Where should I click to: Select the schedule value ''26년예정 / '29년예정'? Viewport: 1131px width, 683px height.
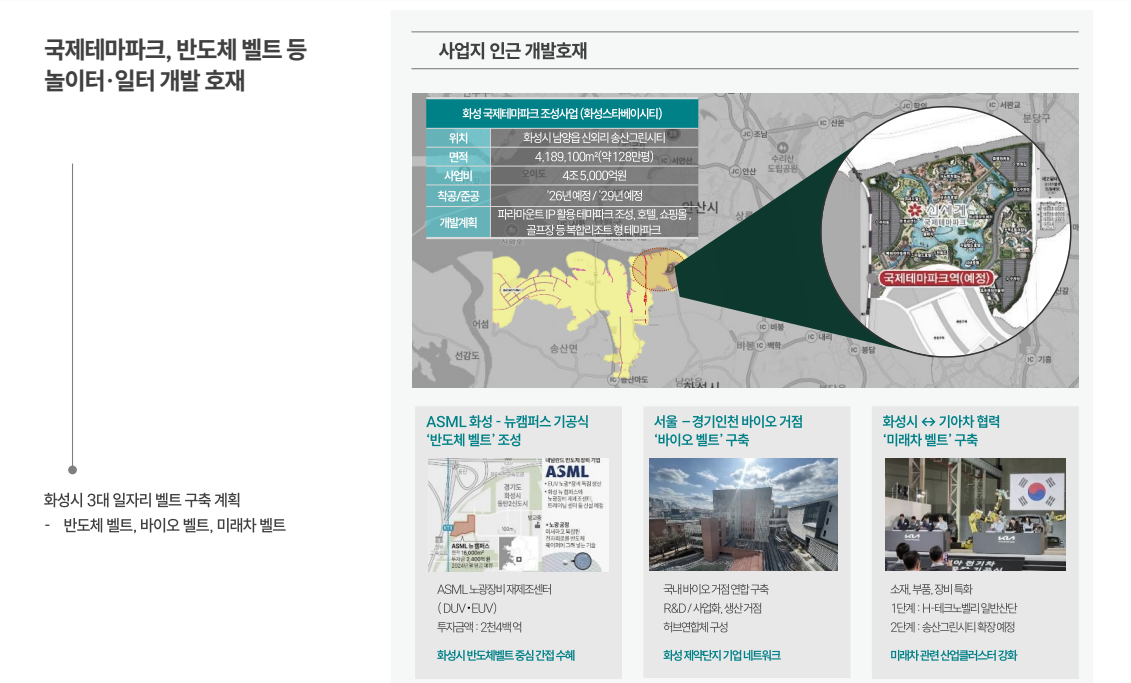pos(594,195)
